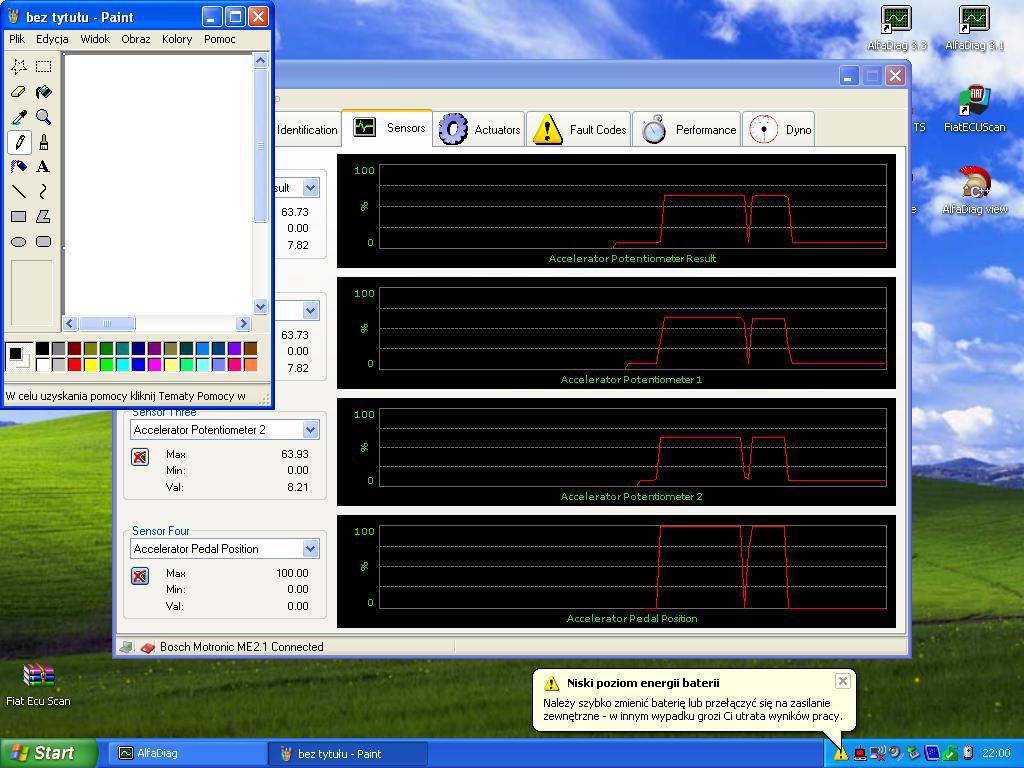Click the Accelerator Pedal Position graph
1024x768 pixels.
click(616, 571)
